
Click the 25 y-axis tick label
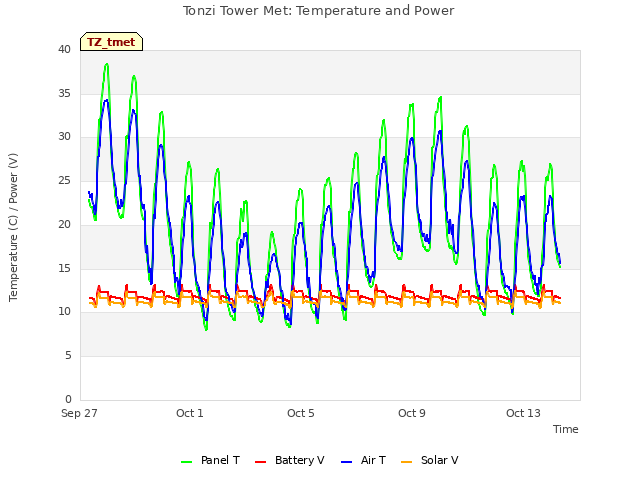(64, 180)
